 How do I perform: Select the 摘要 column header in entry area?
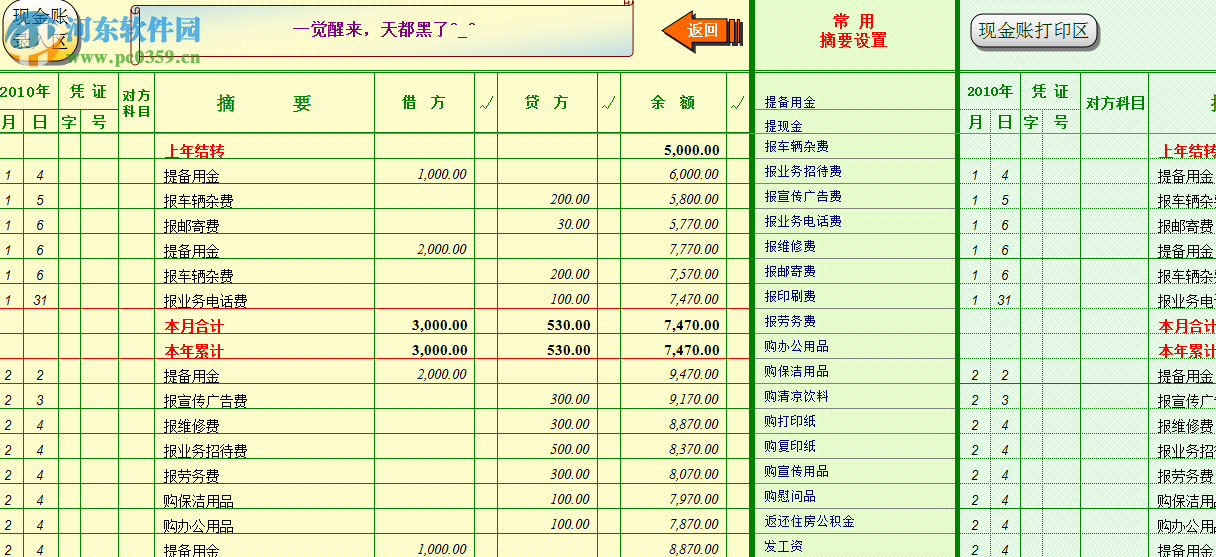coord(264,103)
